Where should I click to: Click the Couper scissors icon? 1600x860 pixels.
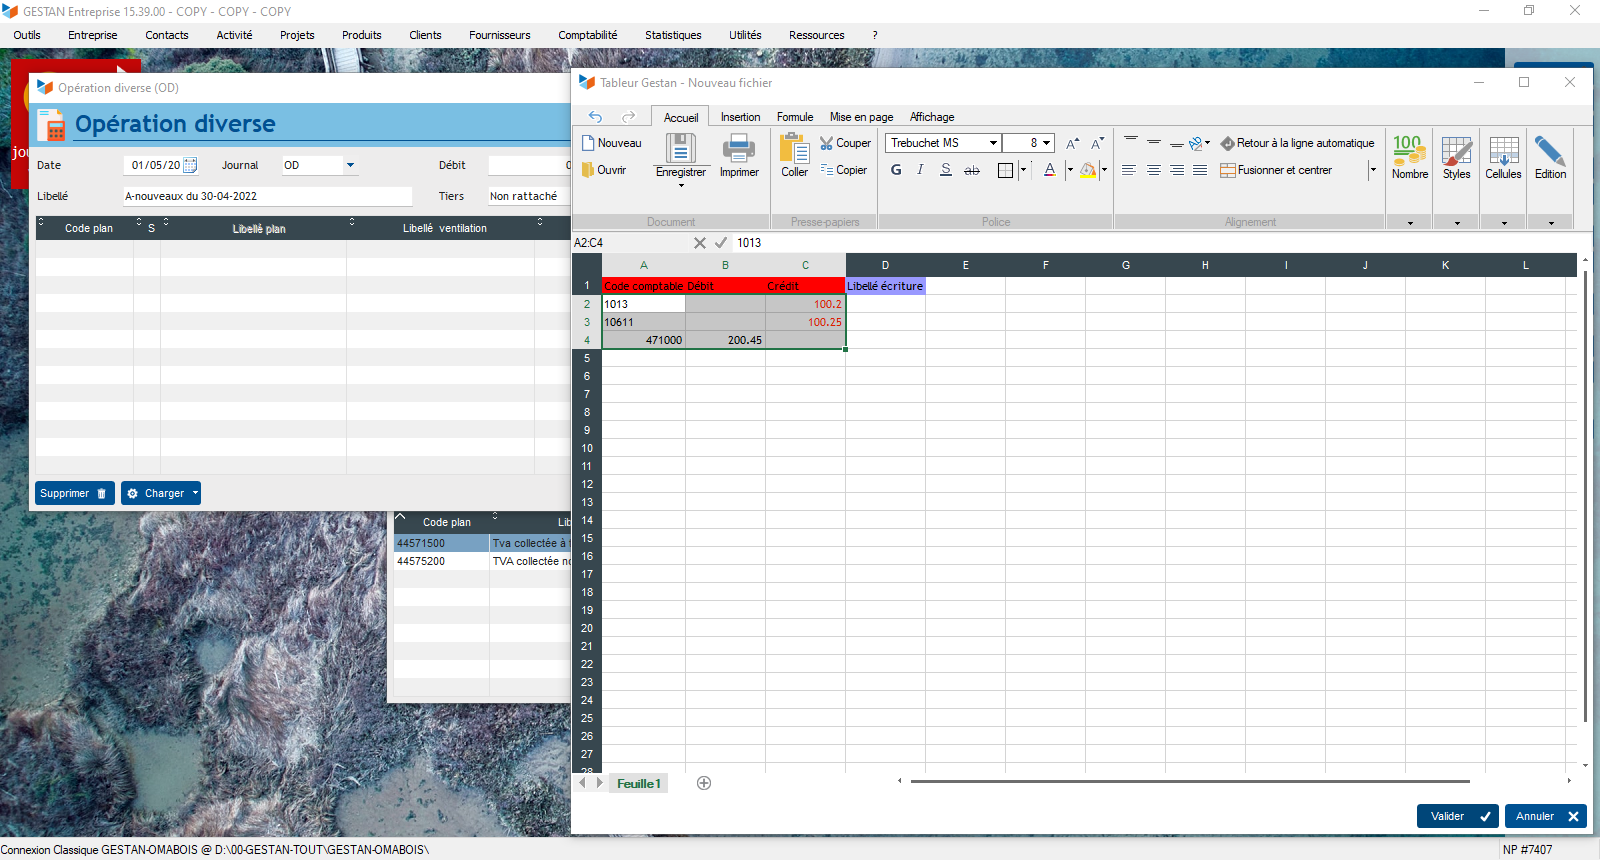pos(827,143)
